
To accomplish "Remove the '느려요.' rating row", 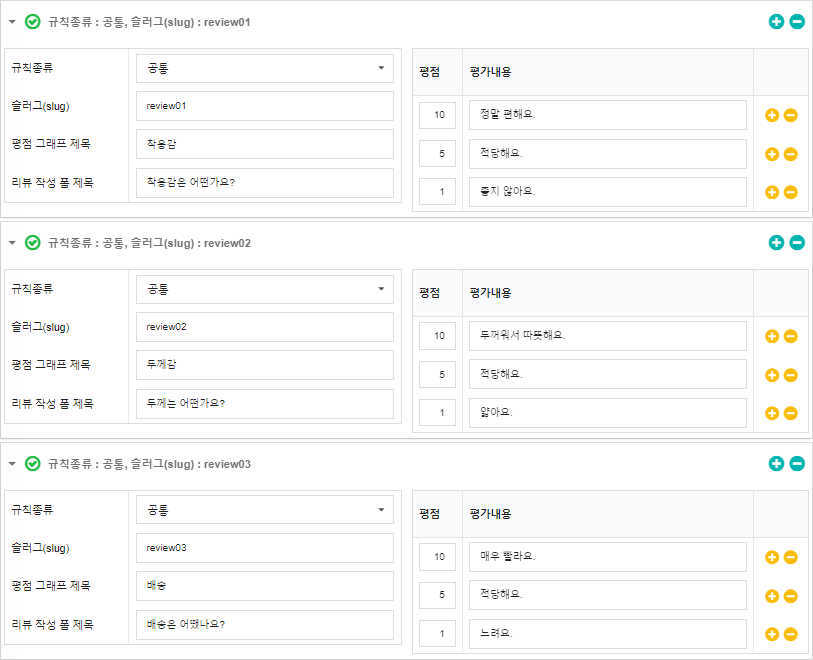I will pyautogui.click(x=790, y=634).
